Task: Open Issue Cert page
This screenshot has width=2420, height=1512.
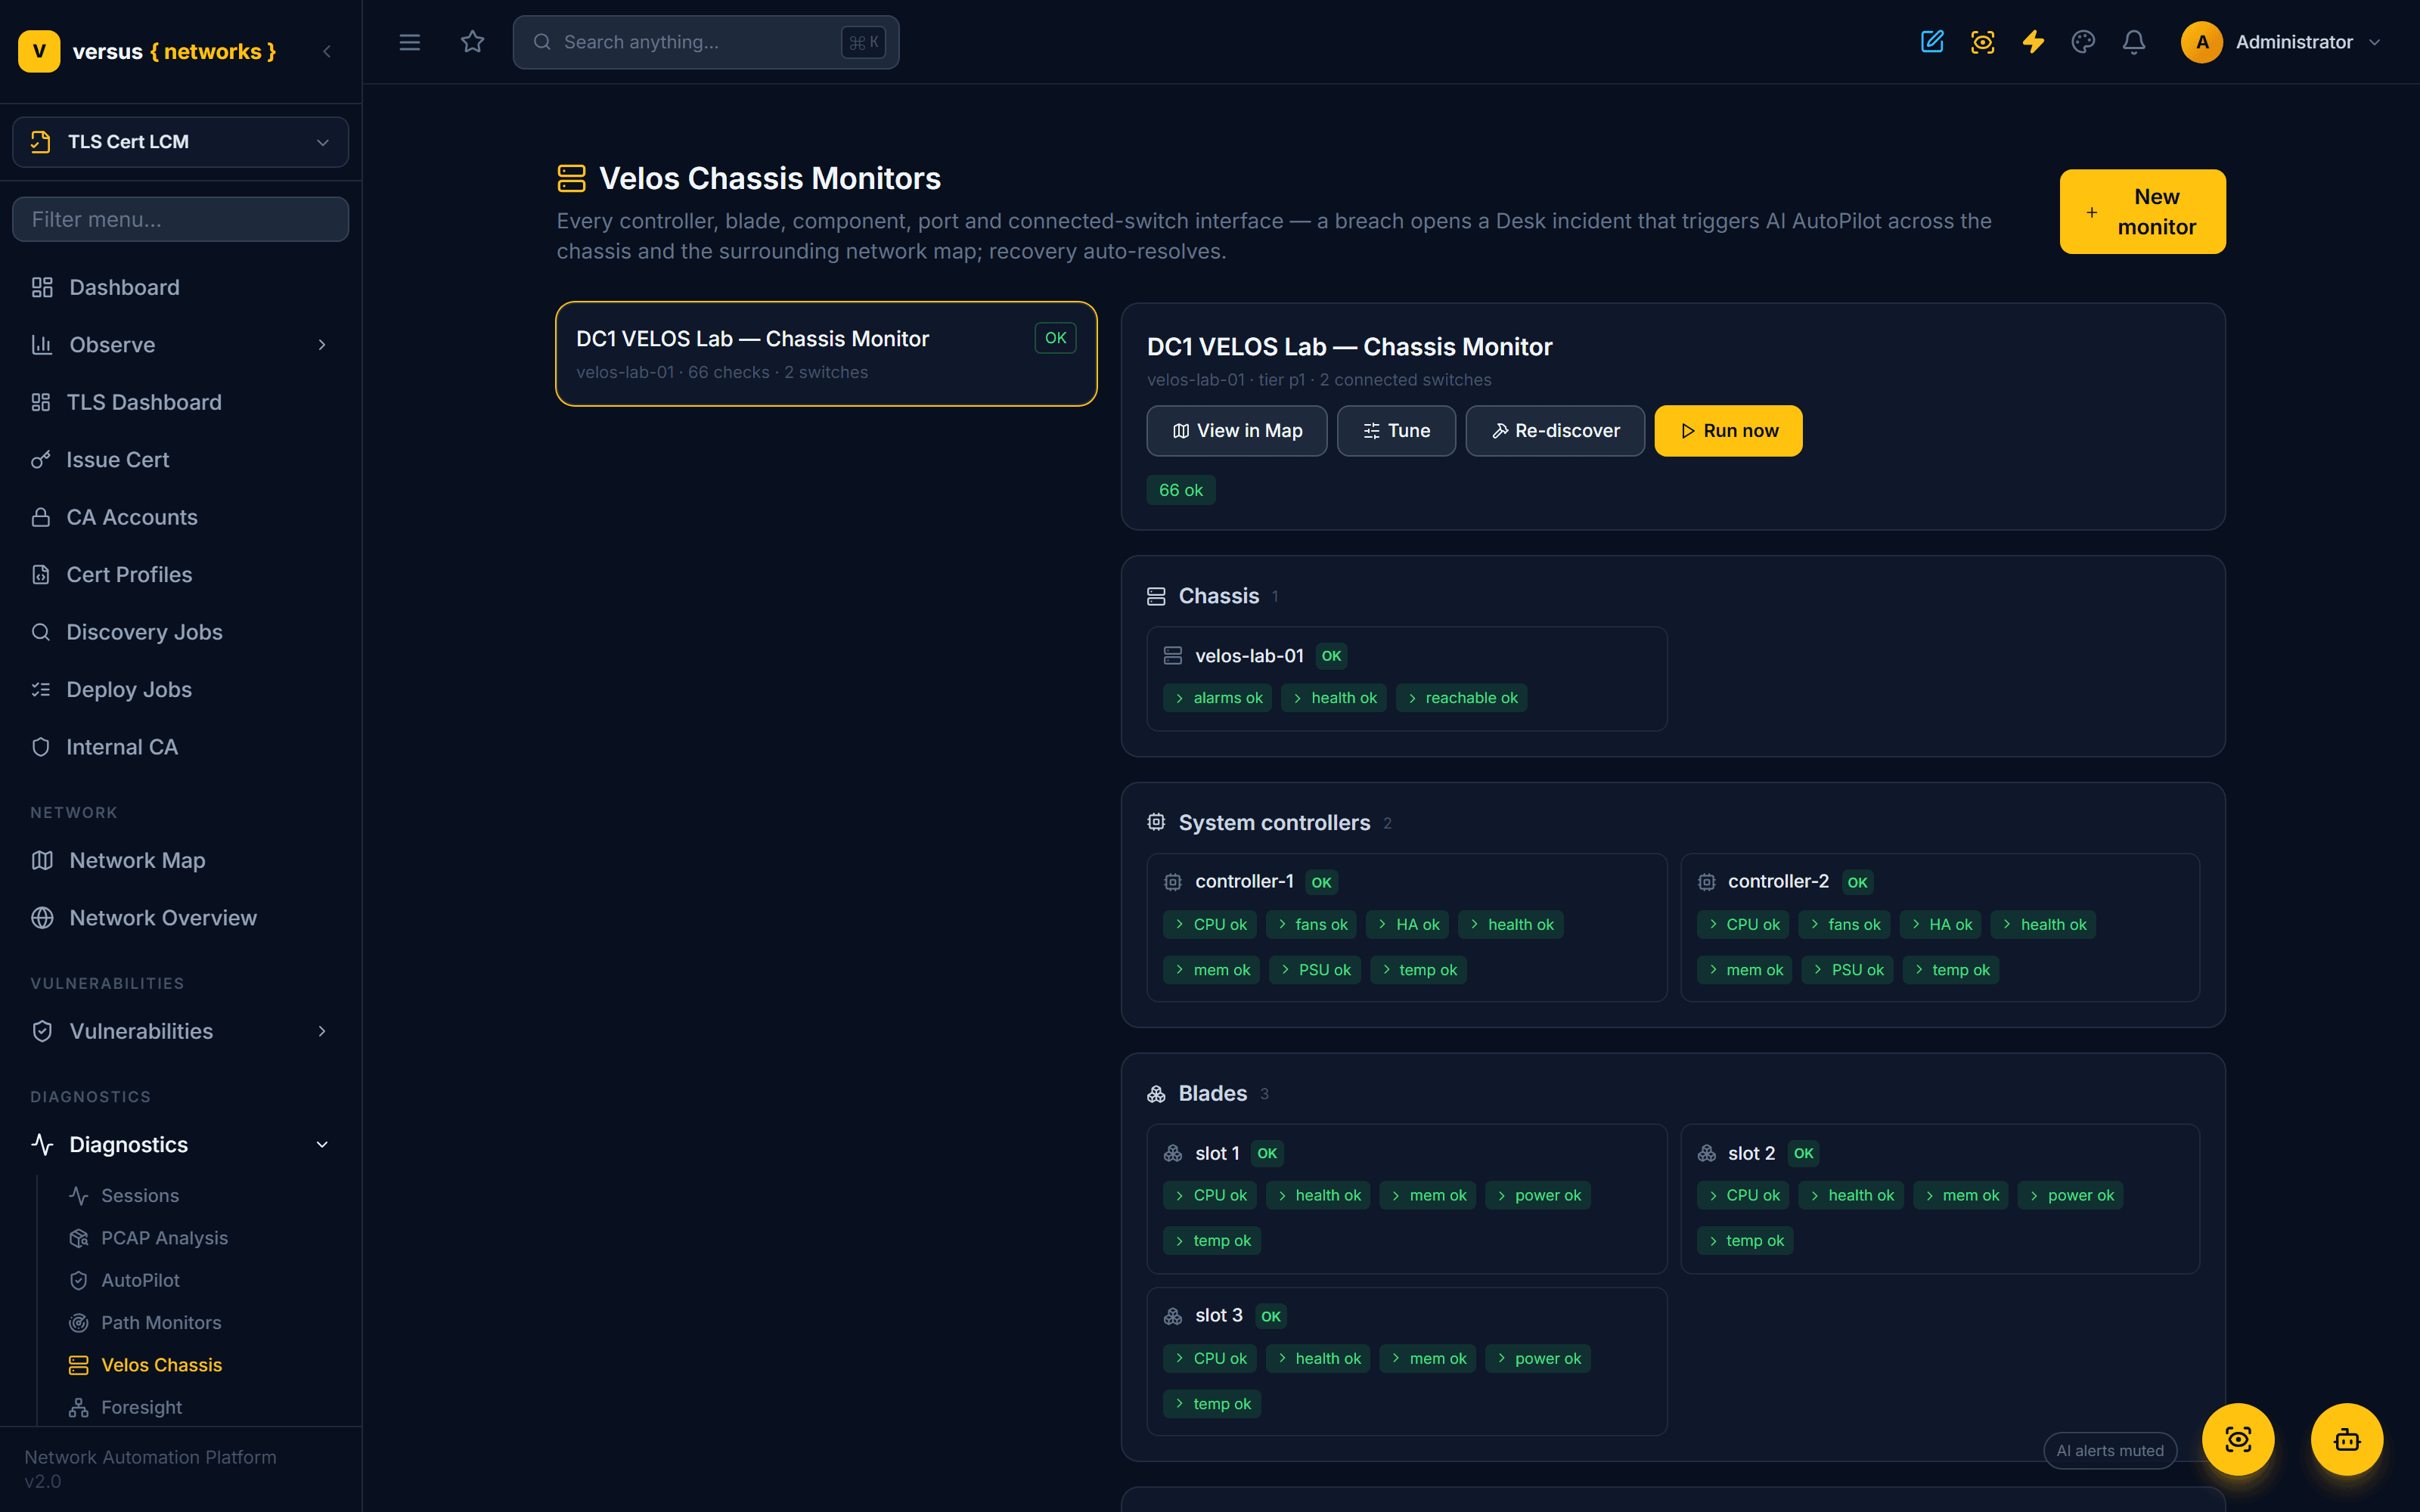Action: (x=180, y=460)
